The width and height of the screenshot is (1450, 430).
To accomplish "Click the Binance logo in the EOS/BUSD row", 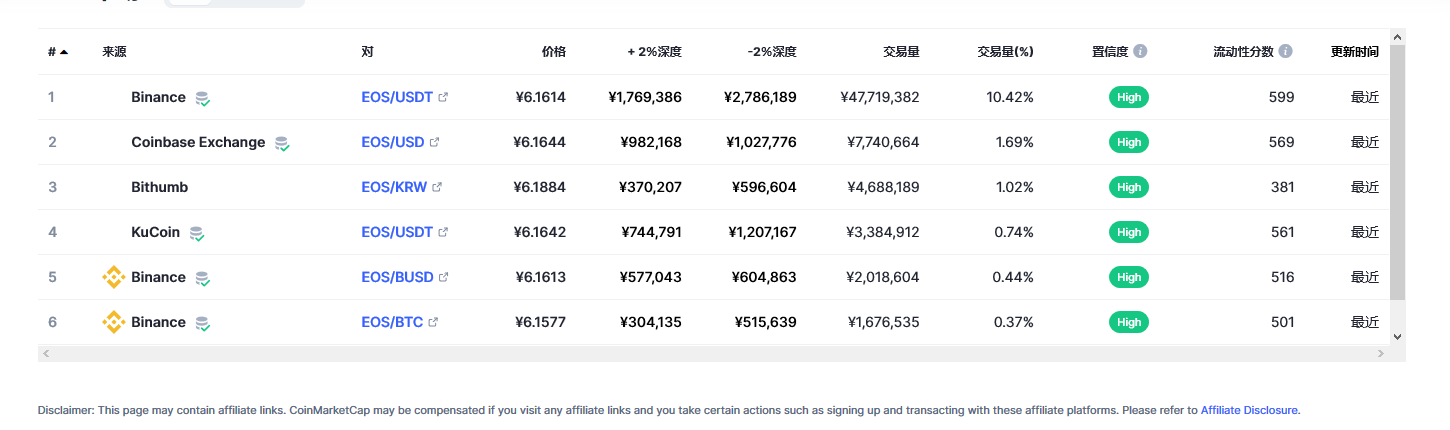I will pos(114,277).
